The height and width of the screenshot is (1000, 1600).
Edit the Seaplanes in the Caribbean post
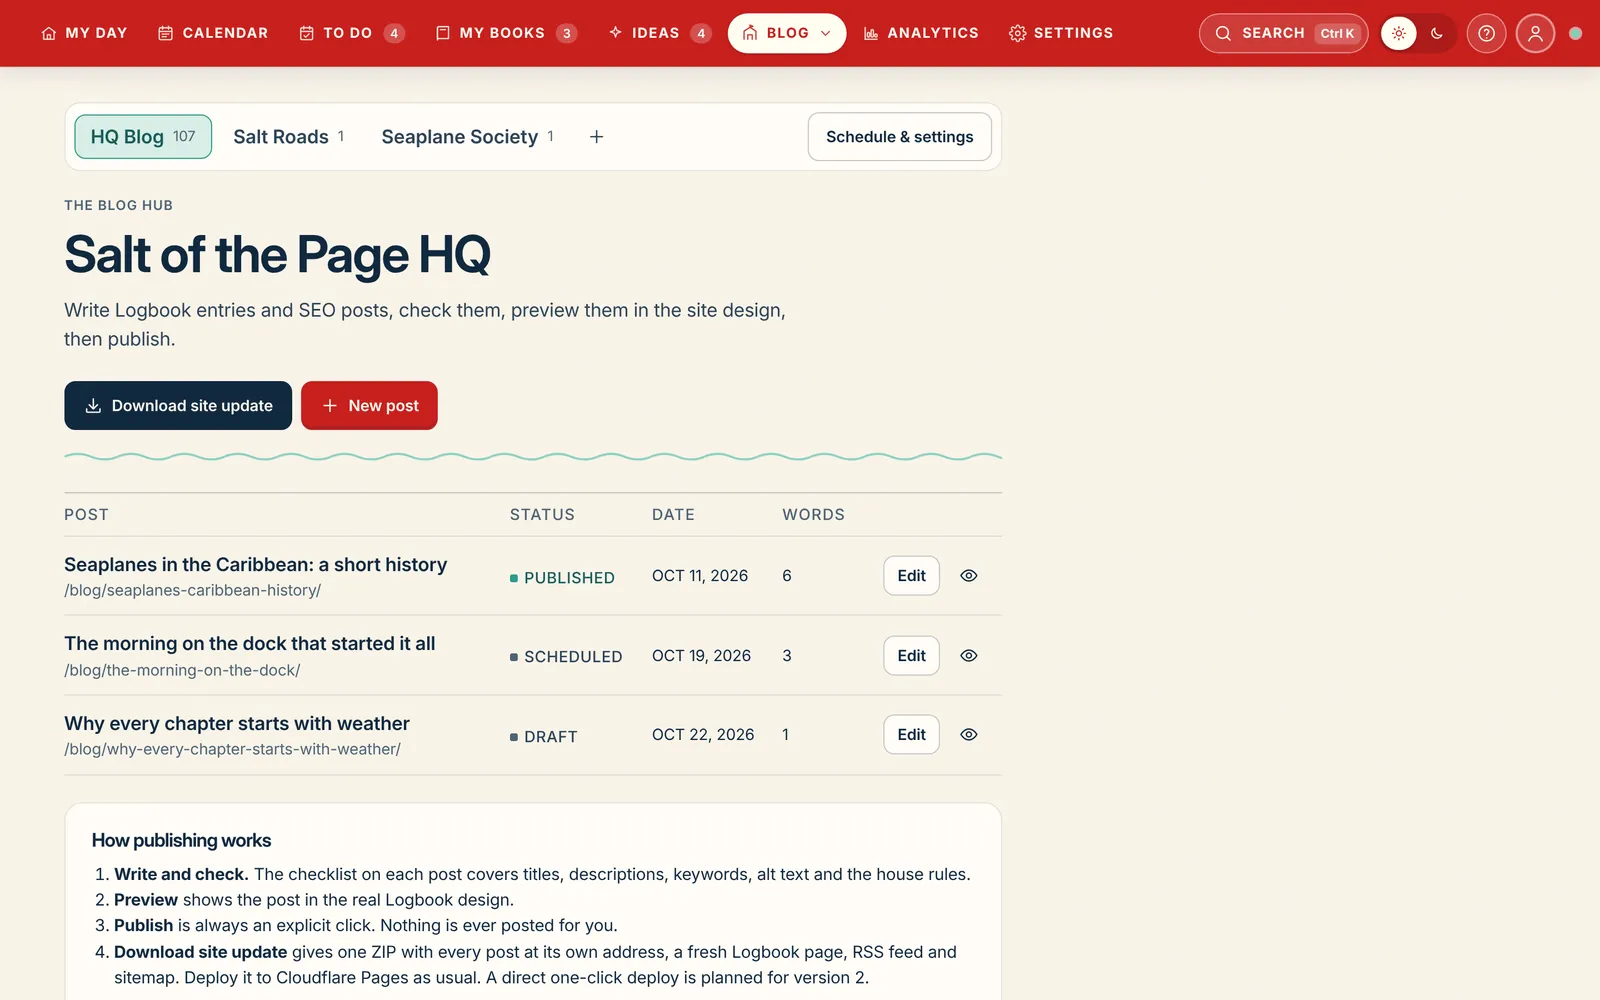click(x=911, y=576)
